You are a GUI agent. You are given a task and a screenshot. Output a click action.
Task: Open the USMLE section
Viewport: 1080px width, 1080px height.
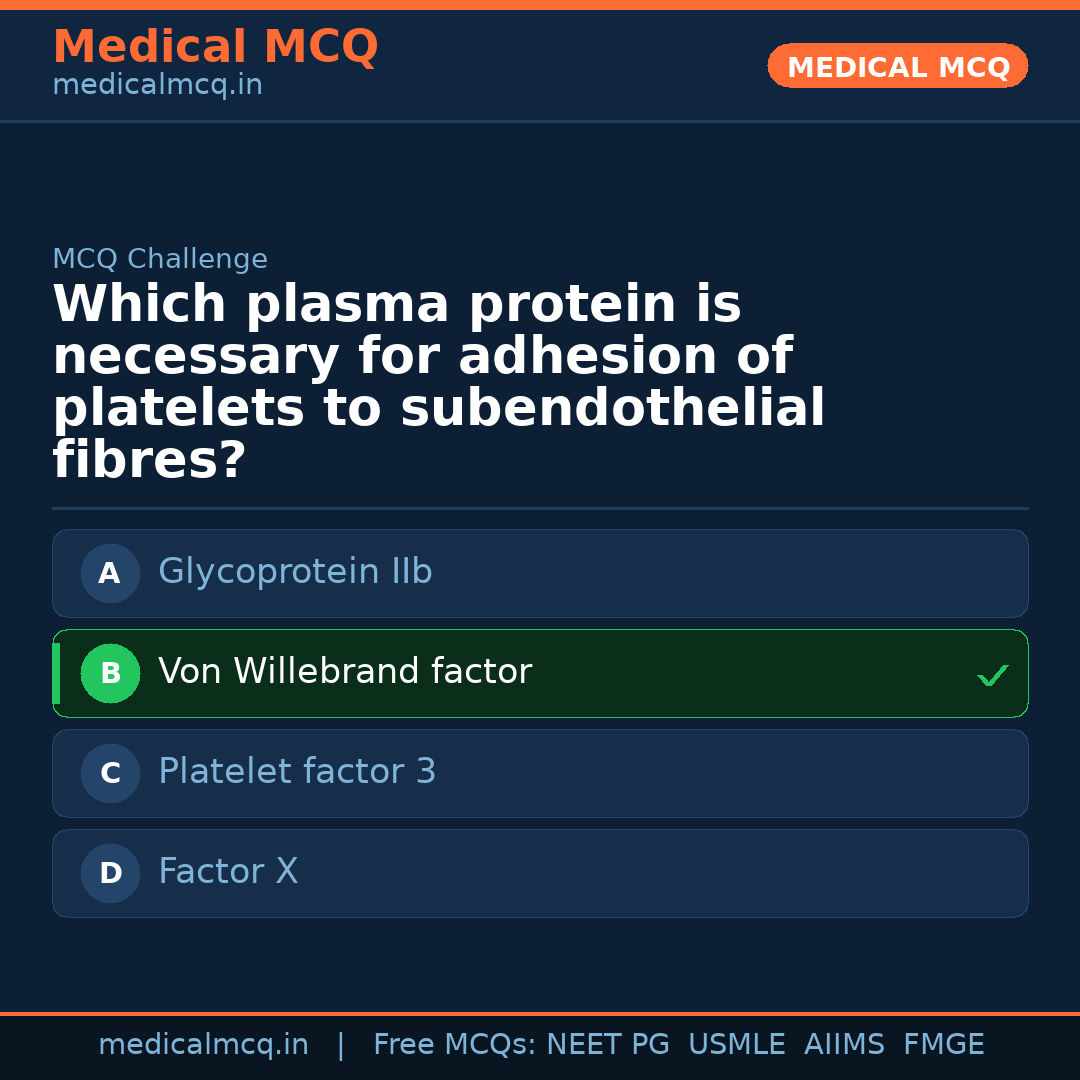[737, 1043]
